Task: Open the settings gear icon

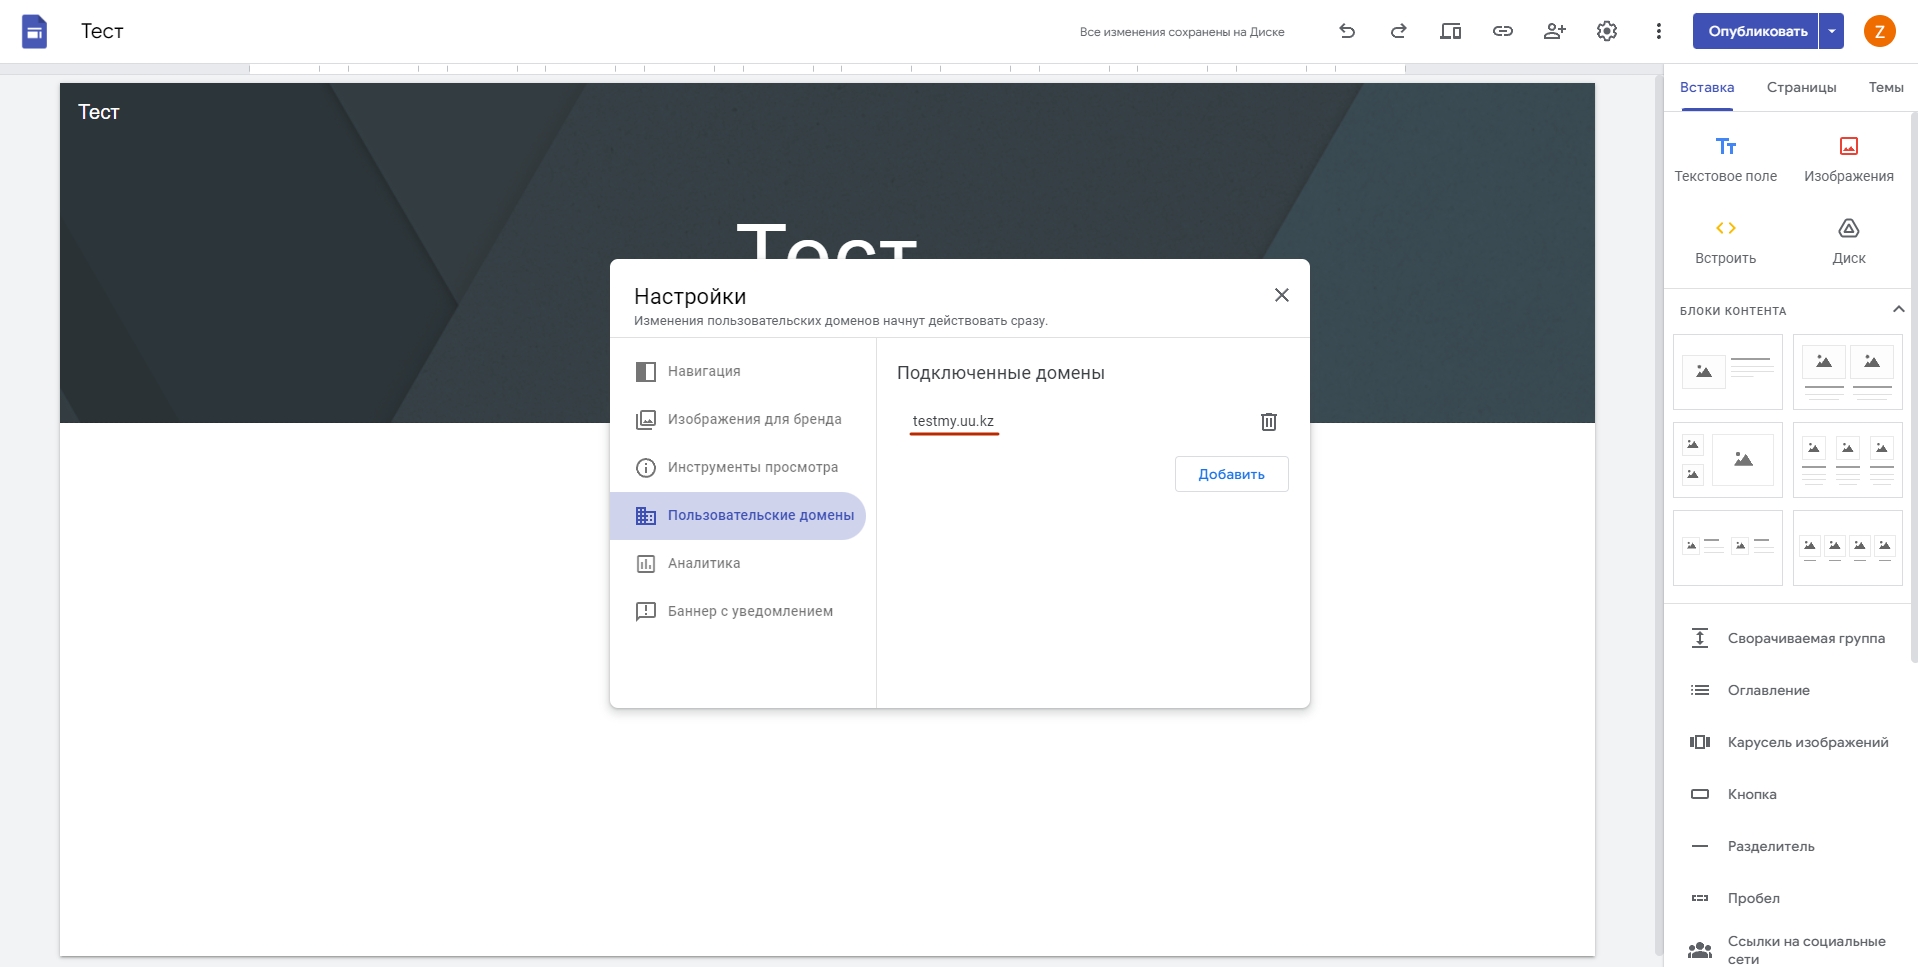Action: click(1607, 31)
